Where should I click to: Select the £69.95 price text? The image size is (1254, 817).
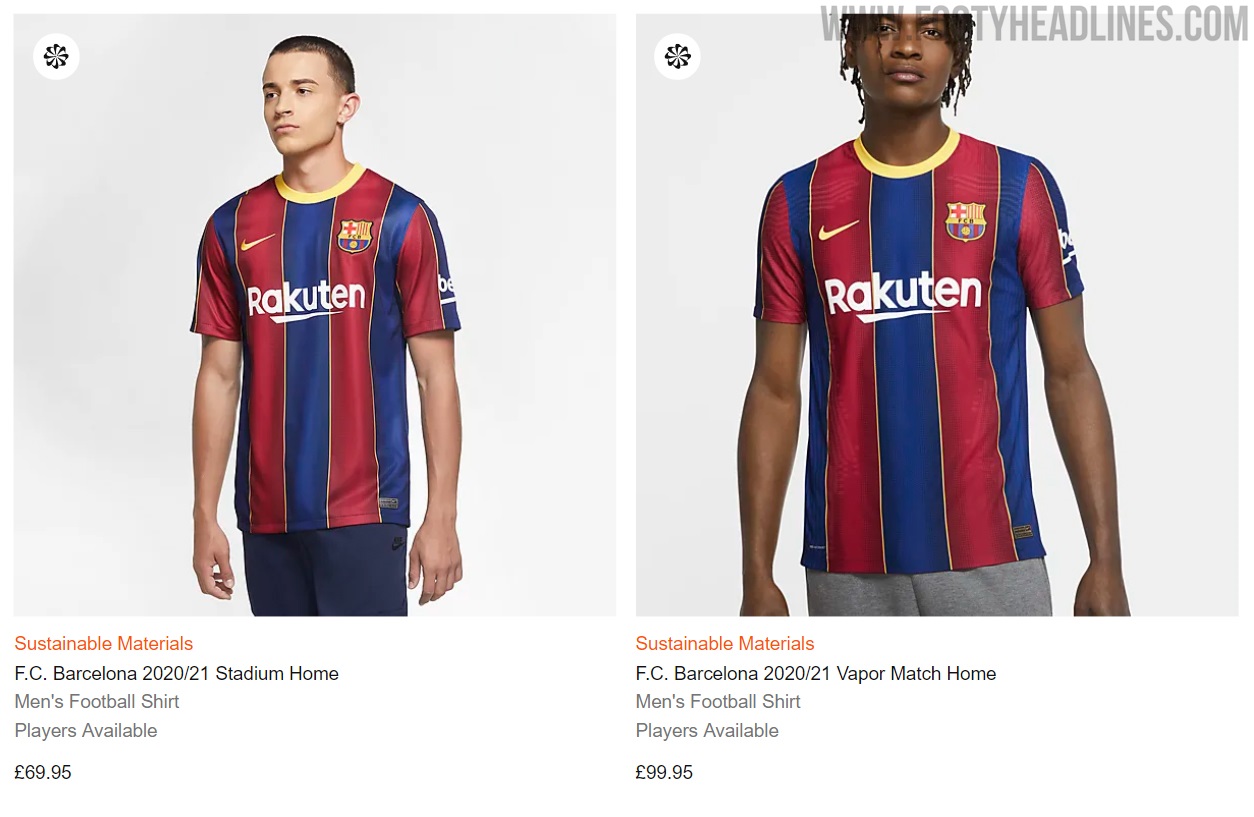(43, 772)
